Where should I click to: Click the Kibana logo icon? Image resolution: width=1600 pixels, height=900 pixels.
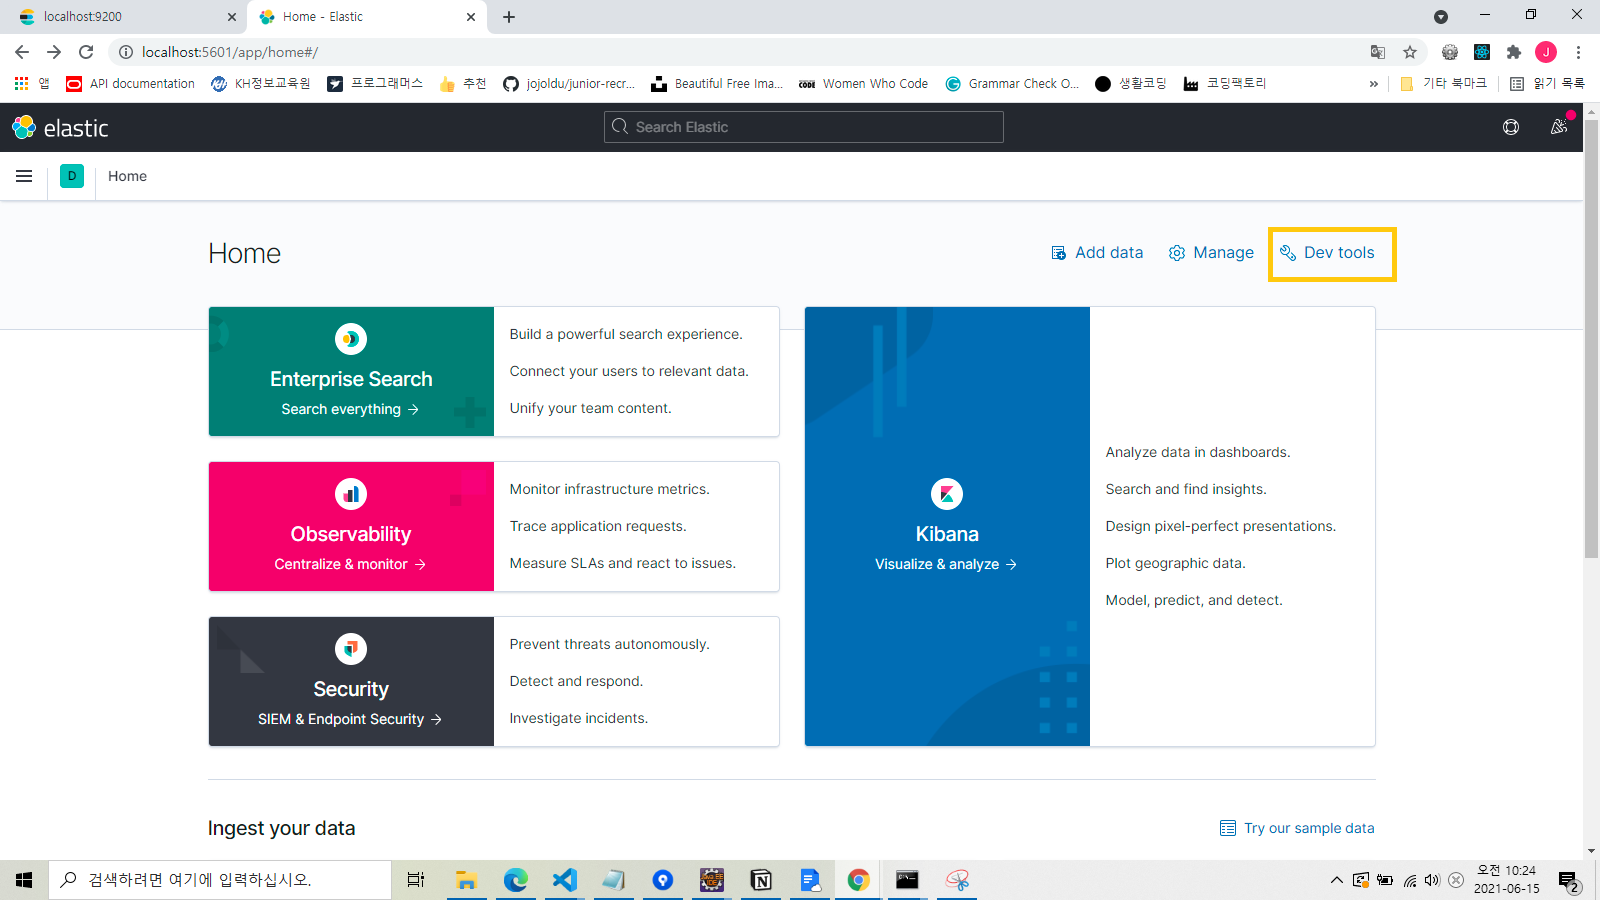pyautogui.click(x=947, y=494)
